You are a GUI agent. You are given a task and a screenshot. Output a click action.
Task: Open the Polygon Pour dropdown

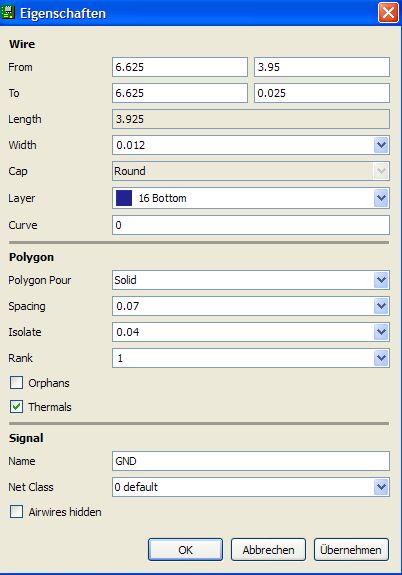(381, 280)
